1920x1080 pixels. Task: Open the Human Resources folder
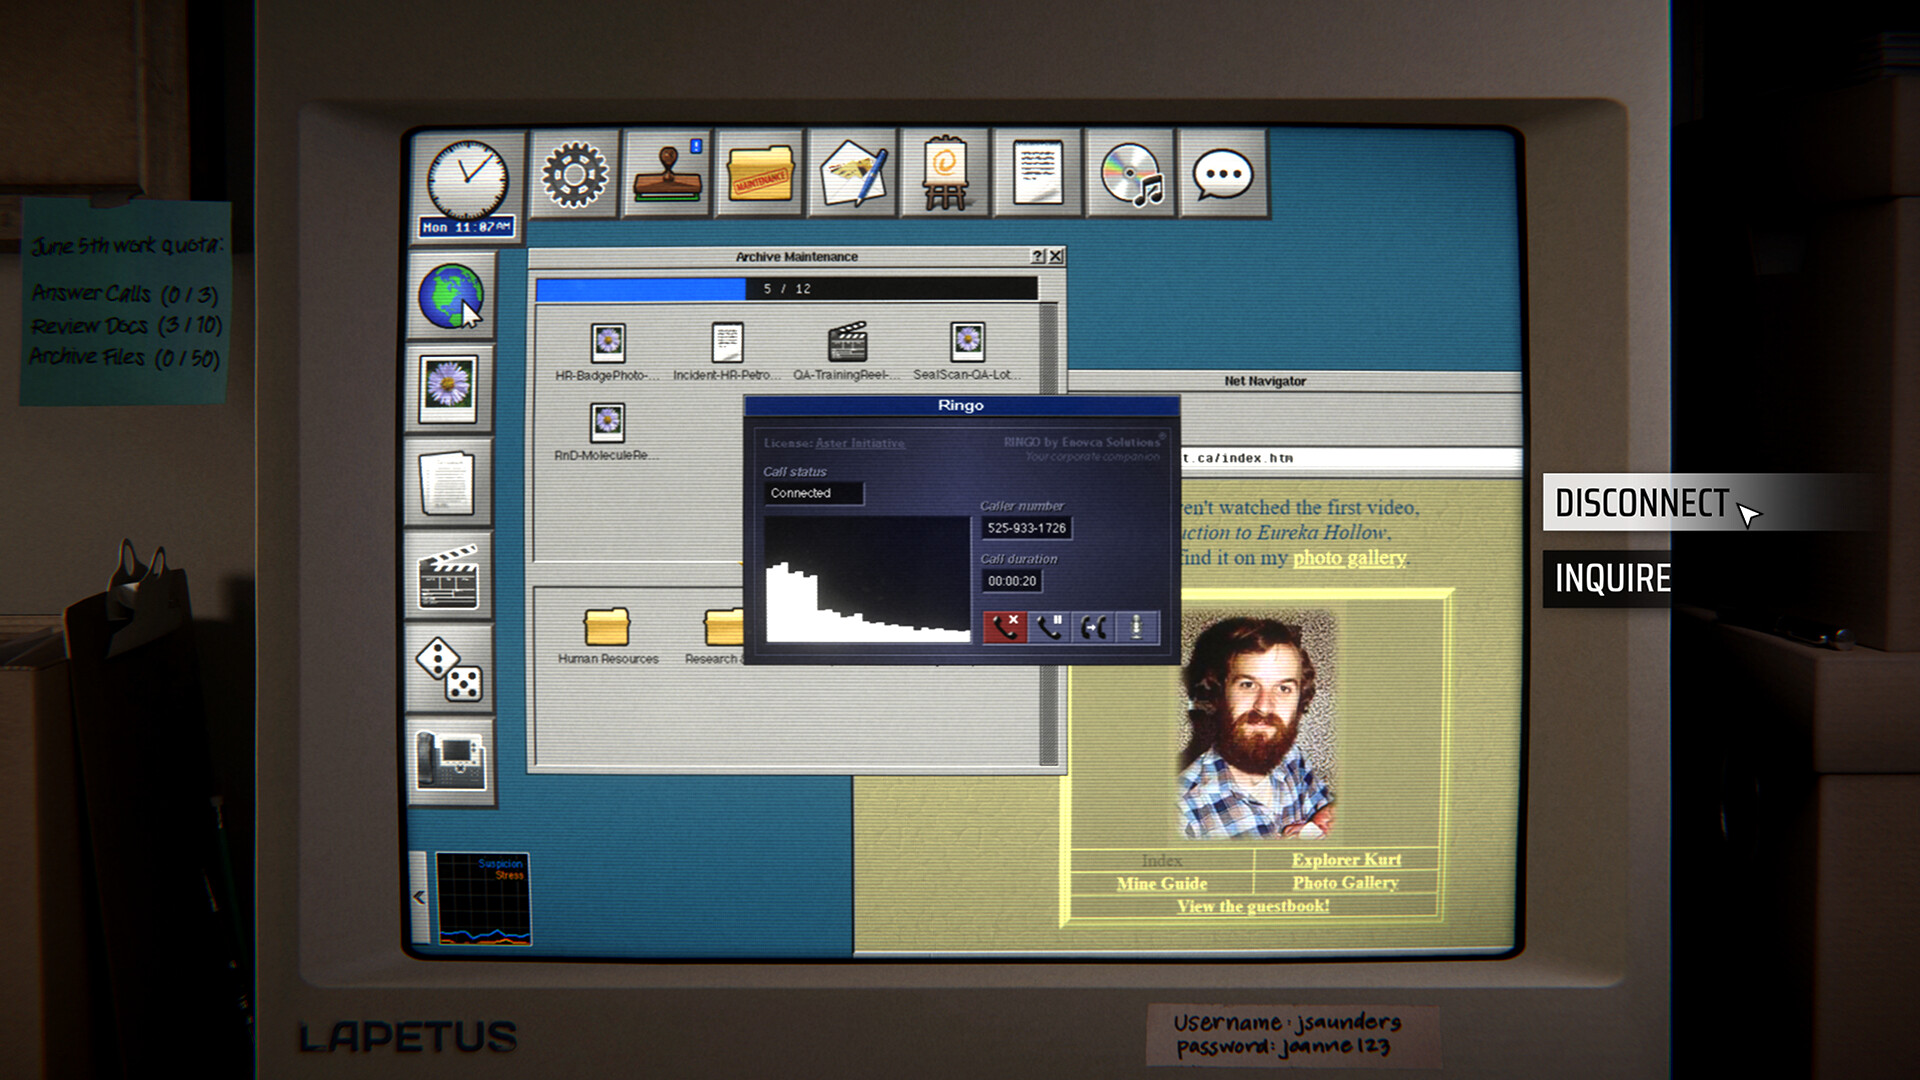click(x=608, y=636)
